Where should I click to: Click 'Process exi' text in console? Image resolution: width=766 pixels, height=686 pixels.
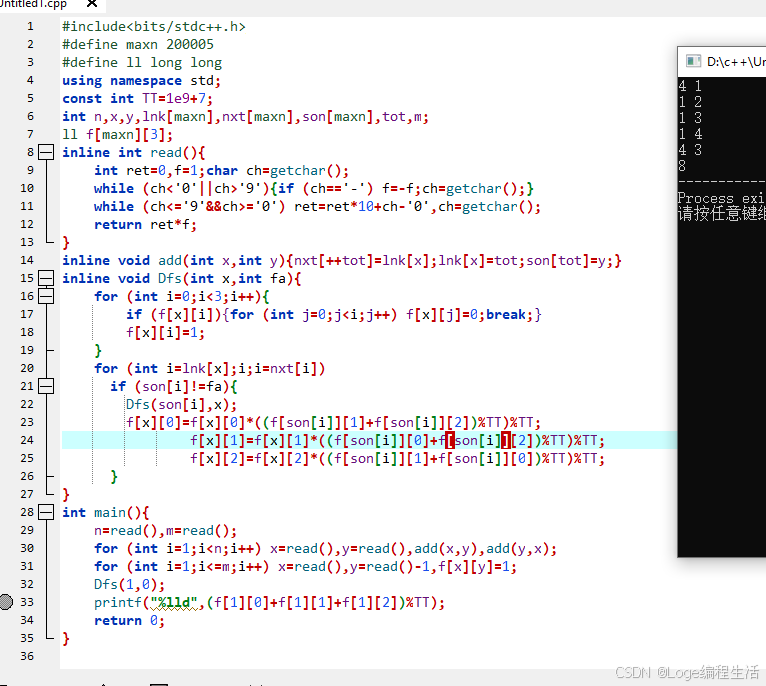pyautogui.click(x=721, y=198)
